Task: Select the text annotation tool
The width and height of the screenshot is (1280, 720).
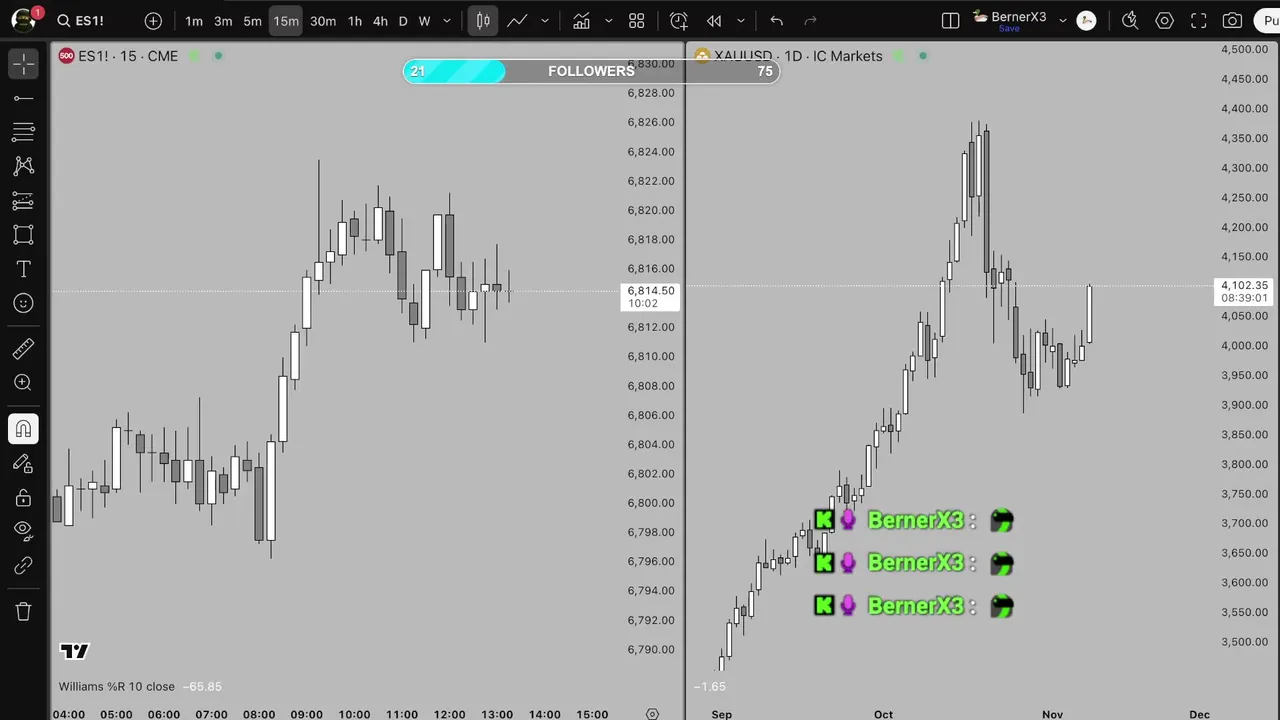Action: 23,269
